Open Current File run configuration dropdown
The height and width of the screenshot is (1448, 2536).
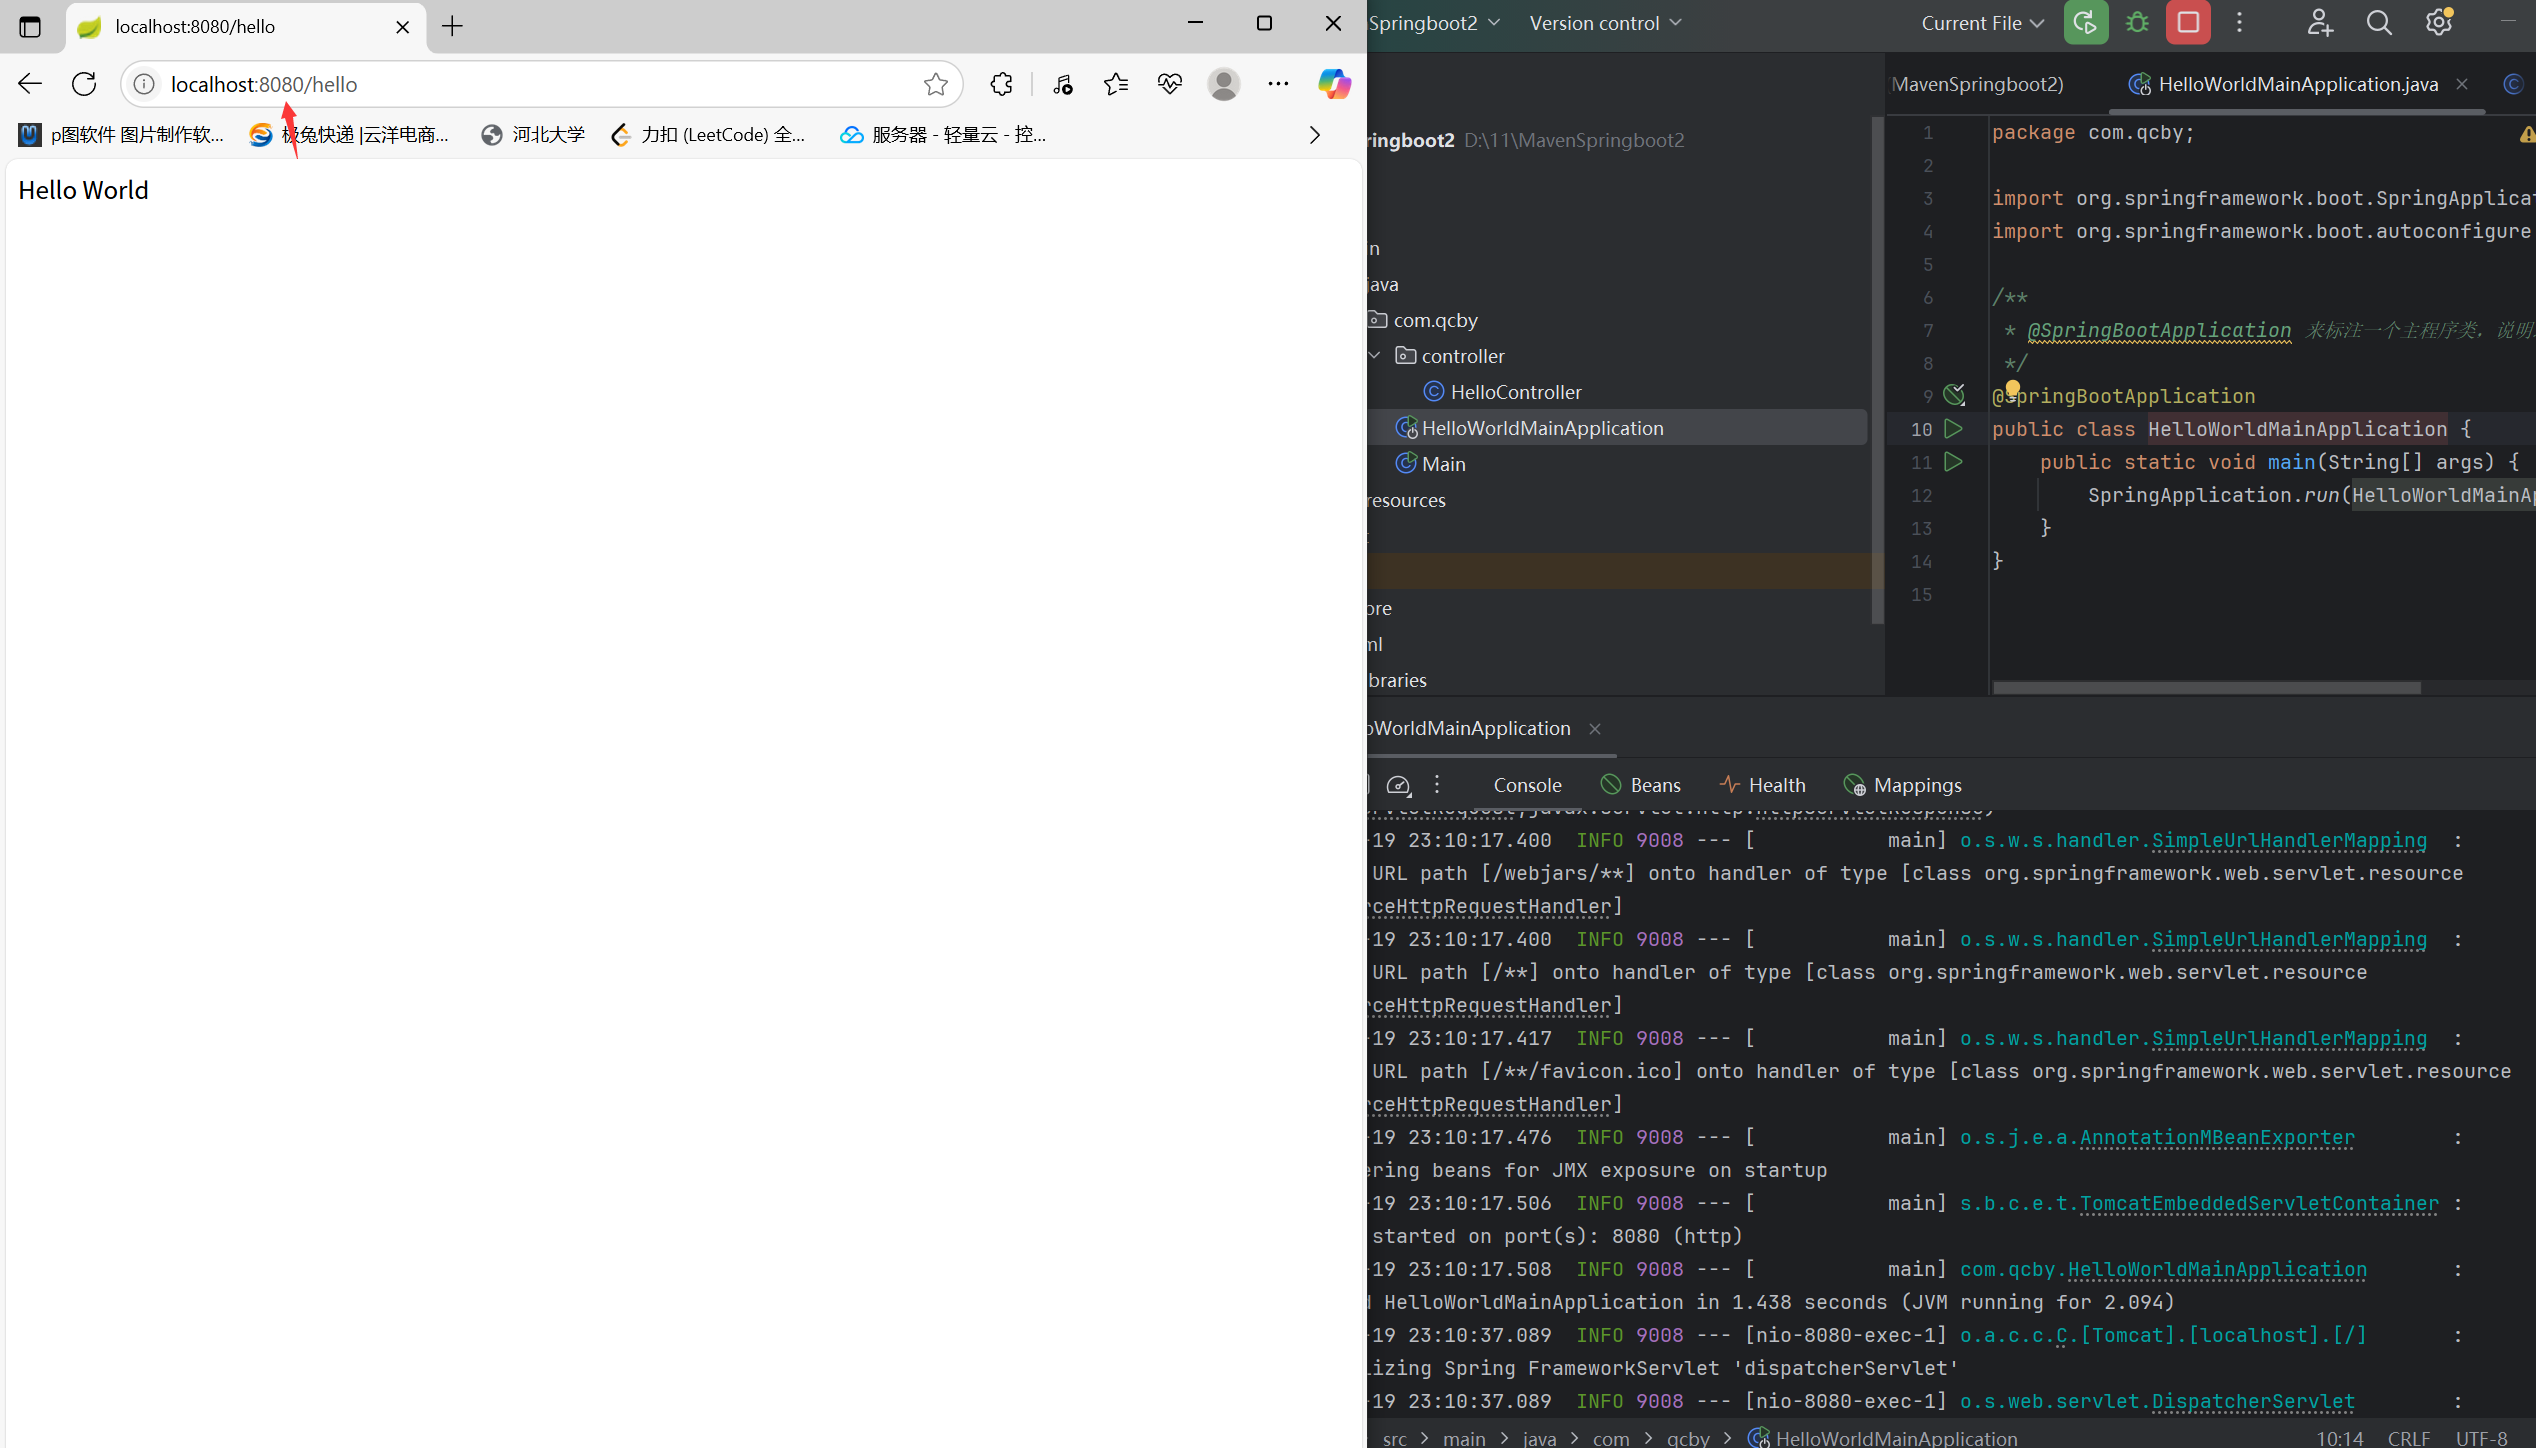tap(1982, 23)
